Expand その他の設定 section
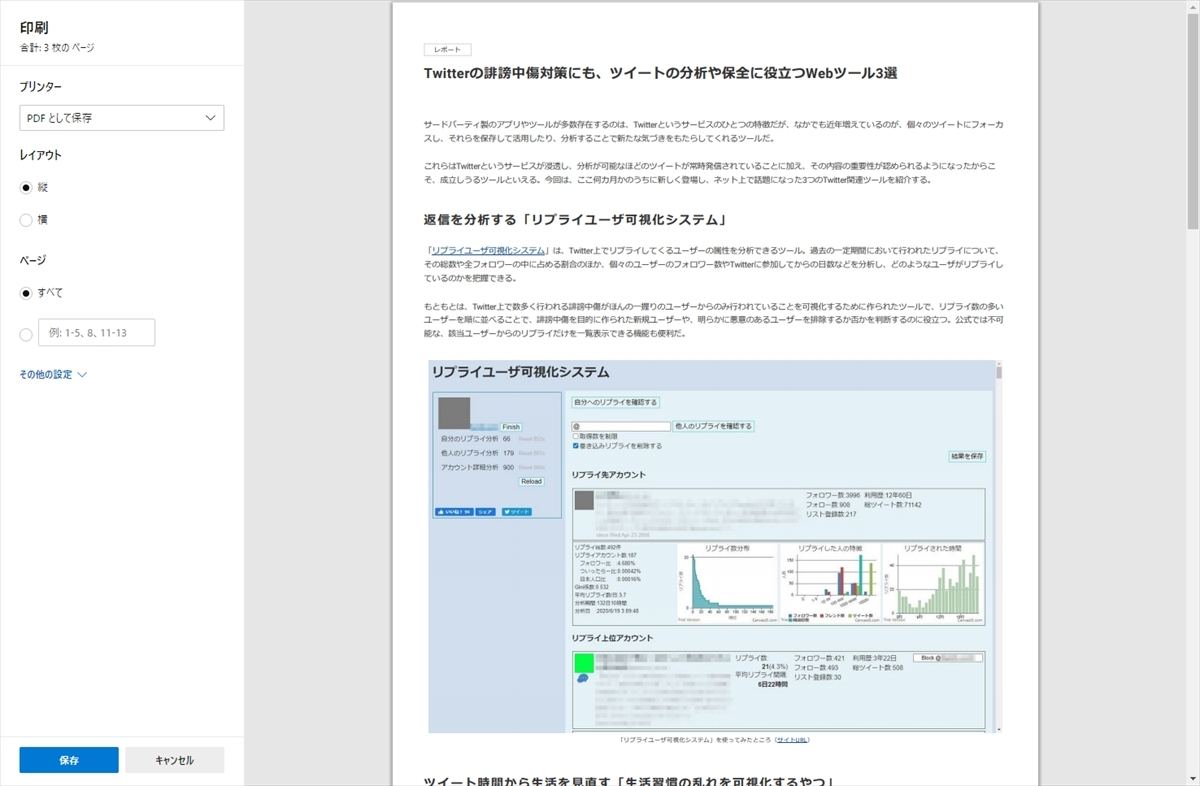The width and height of the screenshot is (1200, 786). tap(53, 374)
